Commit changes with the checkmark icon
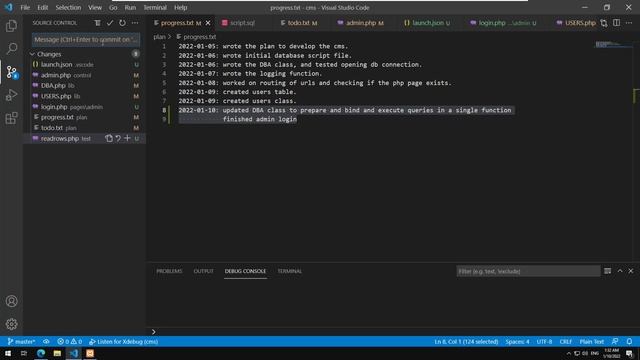The height and width of the screenshot is (360, 640). 110,23
